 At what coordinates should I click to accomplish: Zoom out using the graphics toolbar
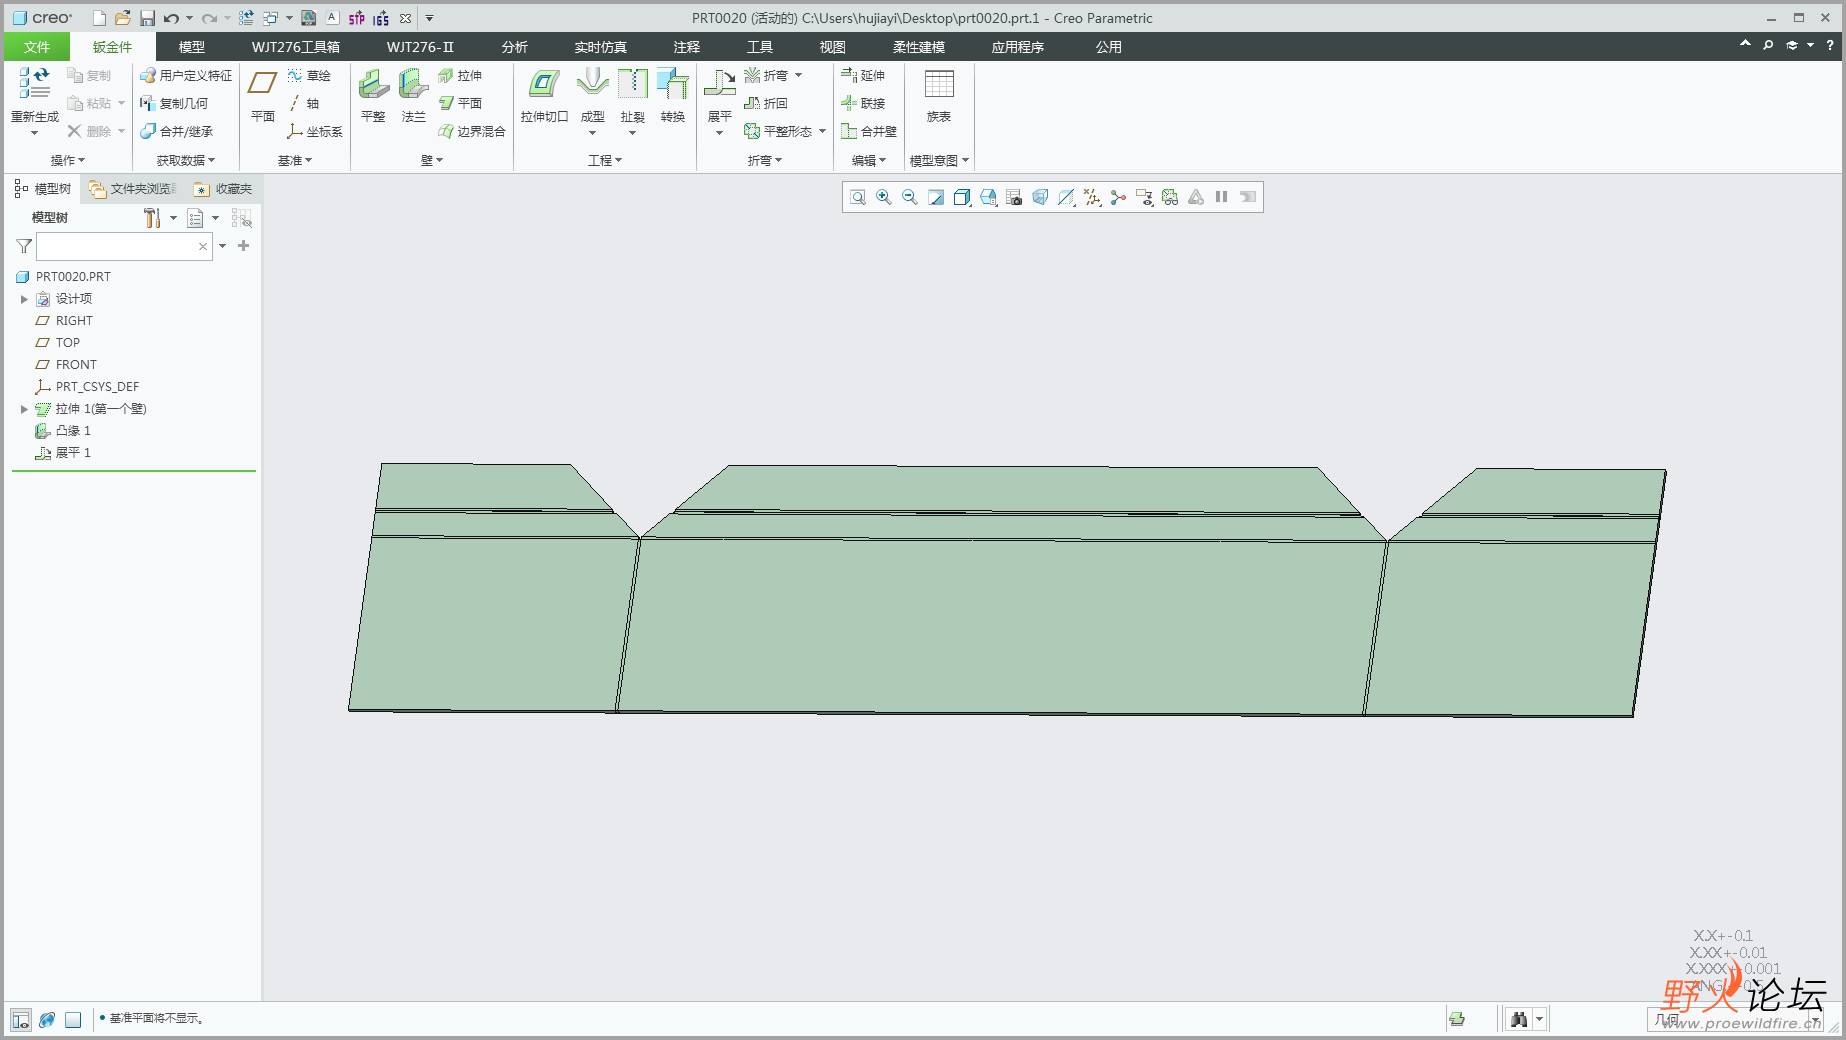tap(910, 197)
